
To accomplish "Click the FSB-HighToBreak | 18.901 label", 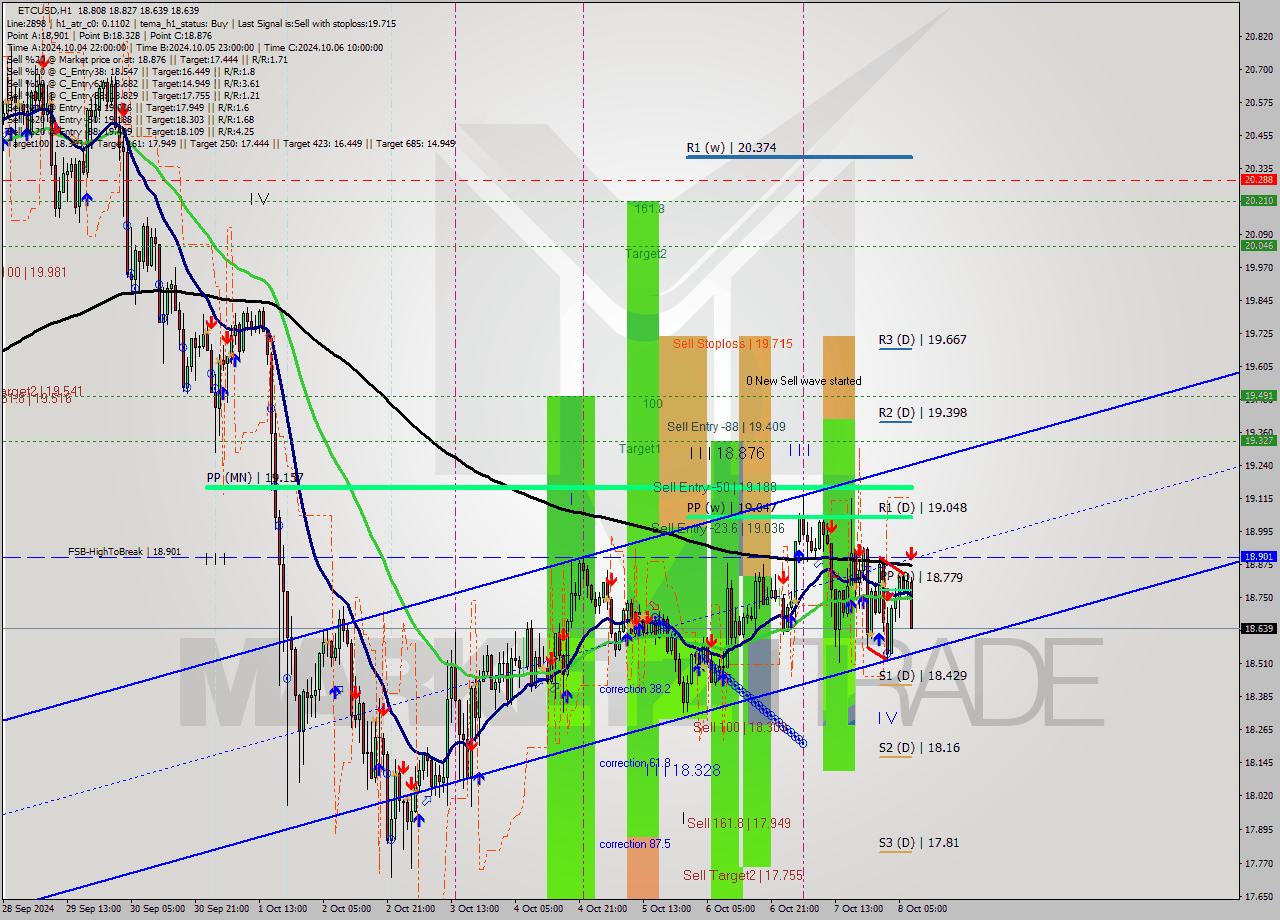I will coord(124,551).
